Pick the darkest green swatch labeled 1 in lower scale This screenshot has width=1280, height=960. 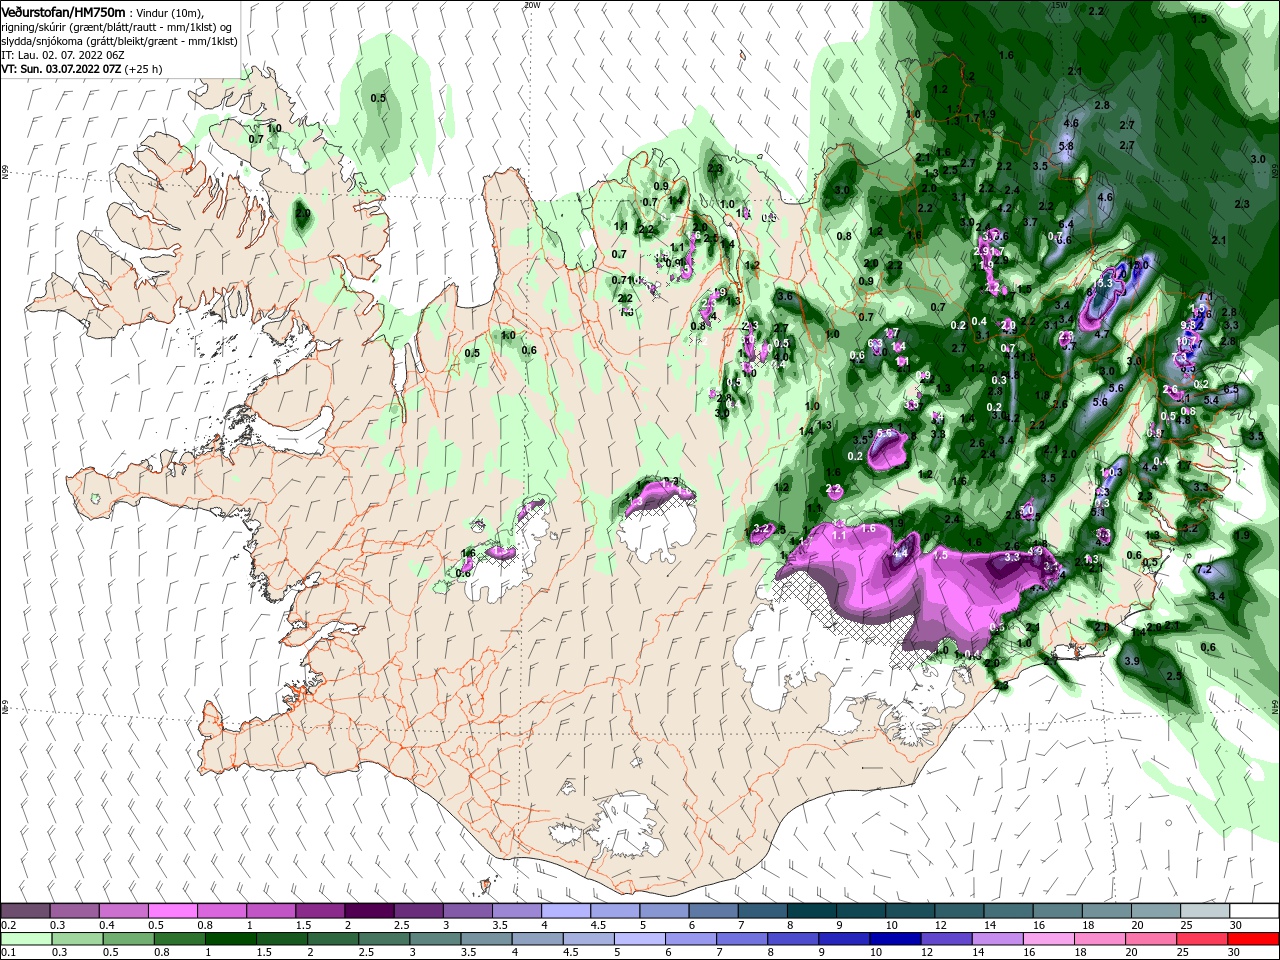coord(231,939)
